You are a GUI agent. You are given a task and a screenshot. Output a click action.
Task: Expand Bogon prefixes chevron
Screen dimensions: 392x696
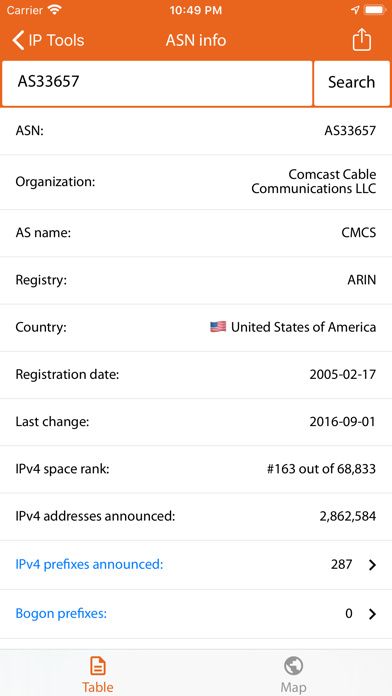372,614
